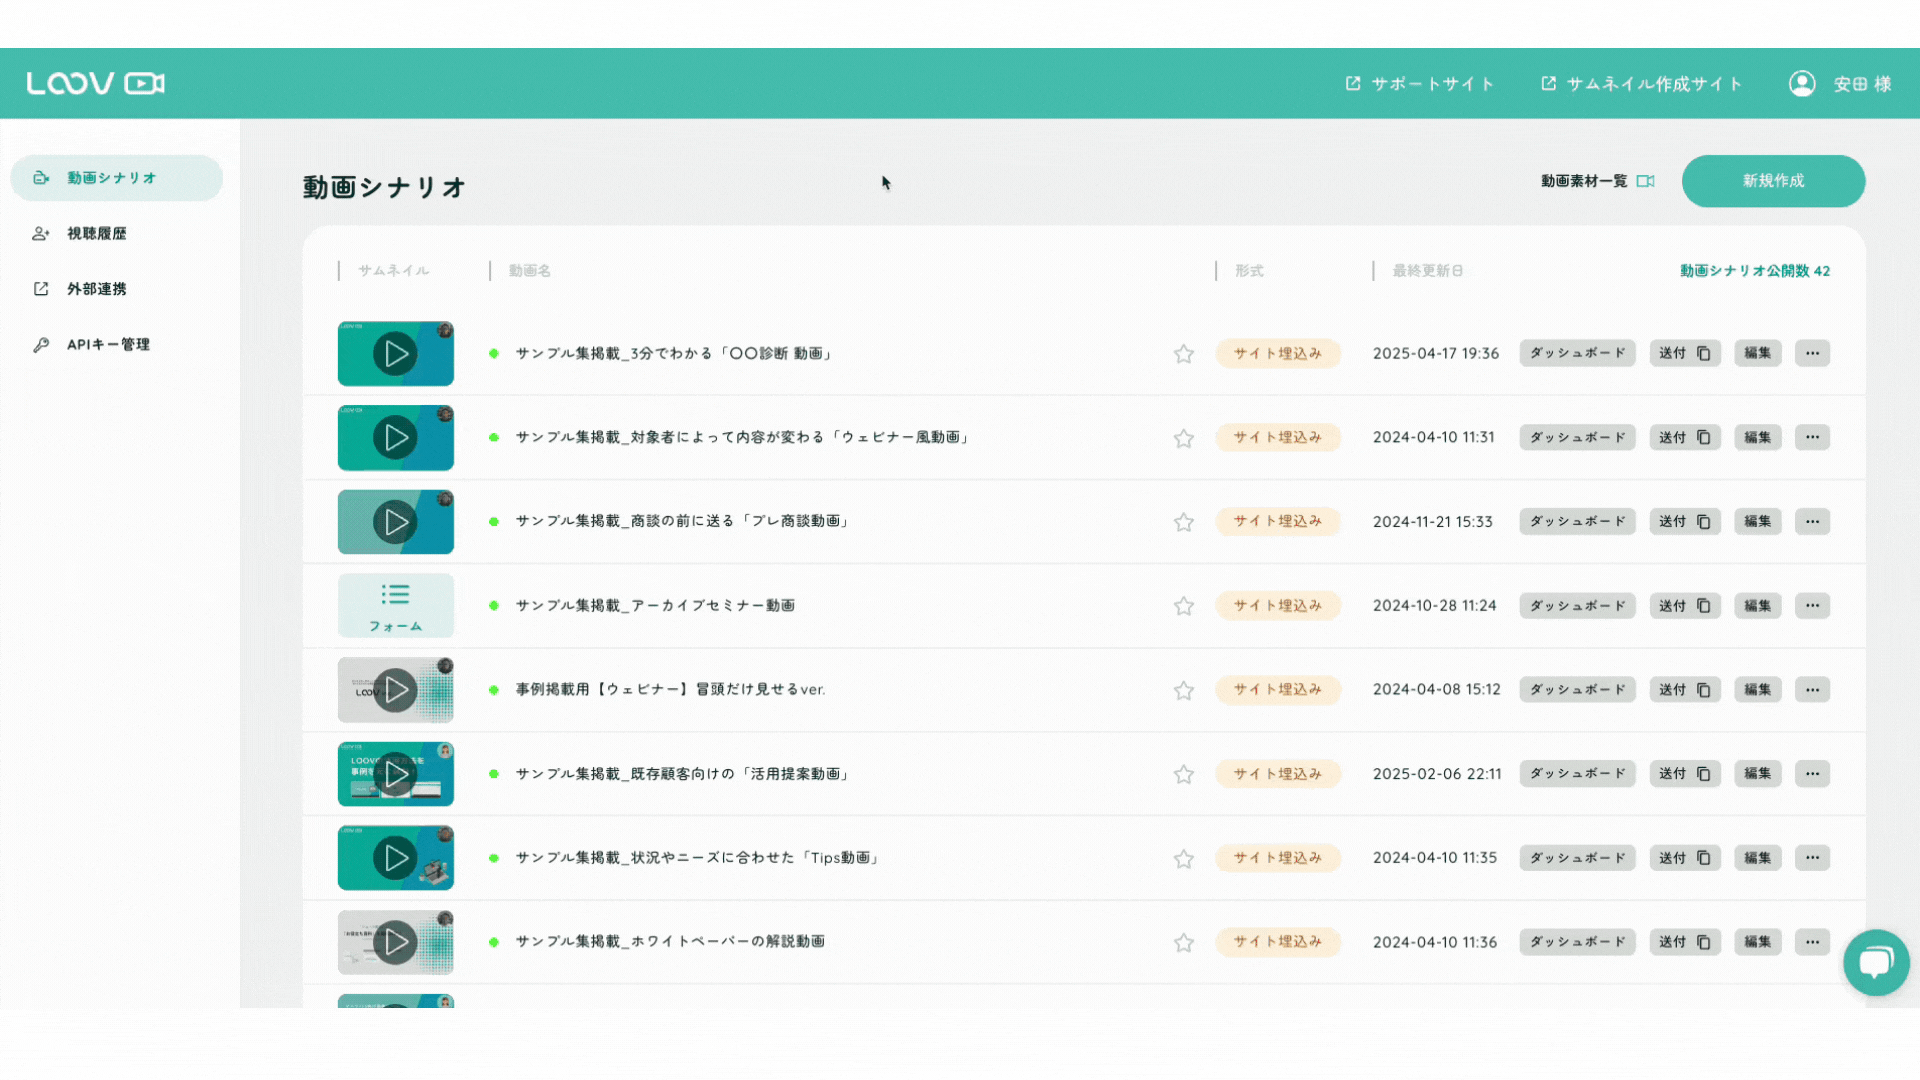Click the user account avatar icon
Image resolution: width=1920 pixels, height=1080 pixels.
[x=1802, y=84]
